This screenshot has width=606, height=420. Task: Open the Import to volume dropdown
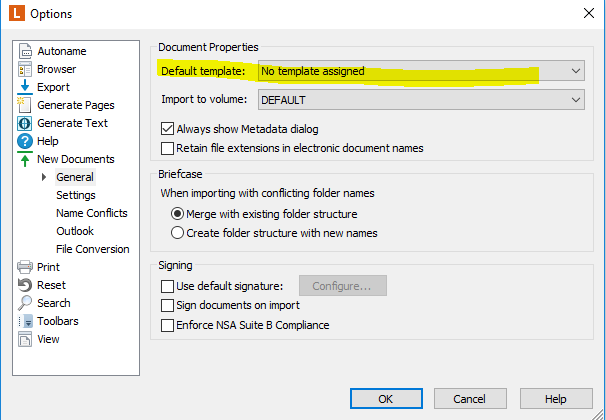pos(421,100)
